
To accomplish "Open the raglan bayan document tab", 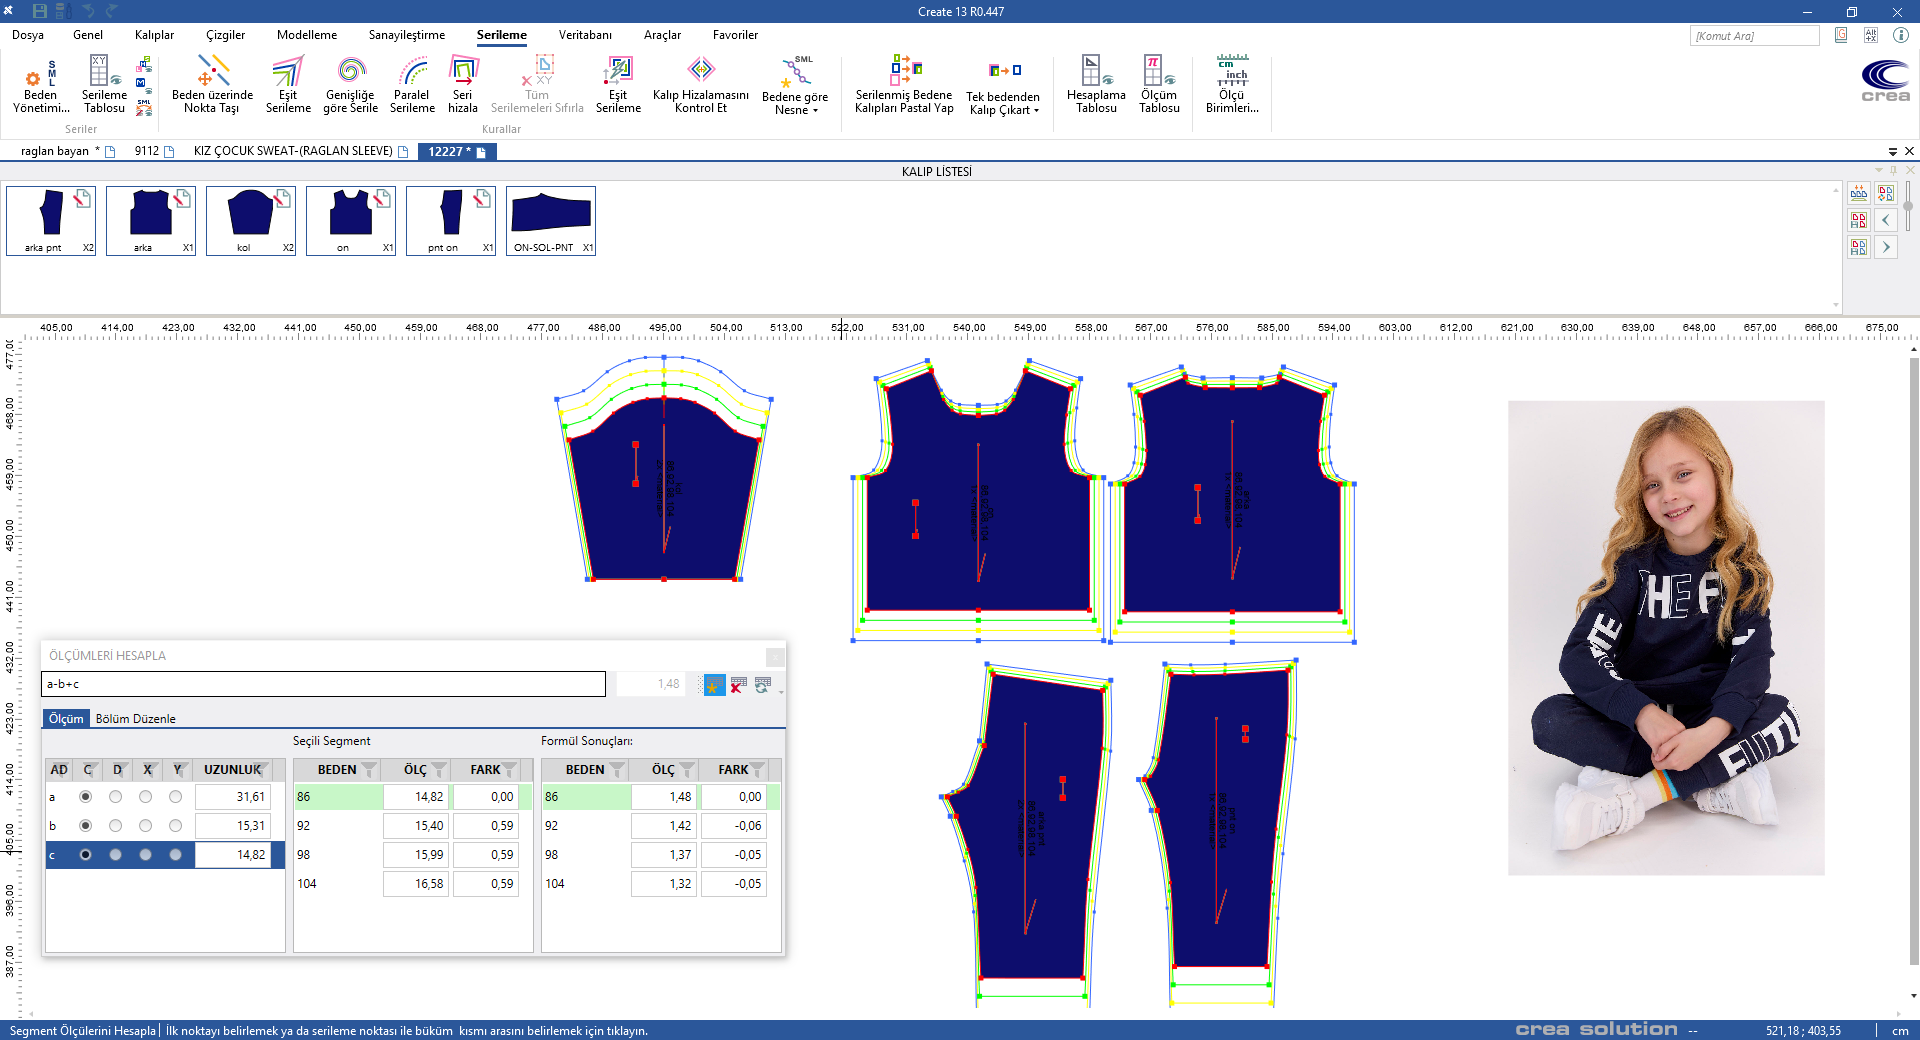I will pyautogui.click(x=55, y=151).
